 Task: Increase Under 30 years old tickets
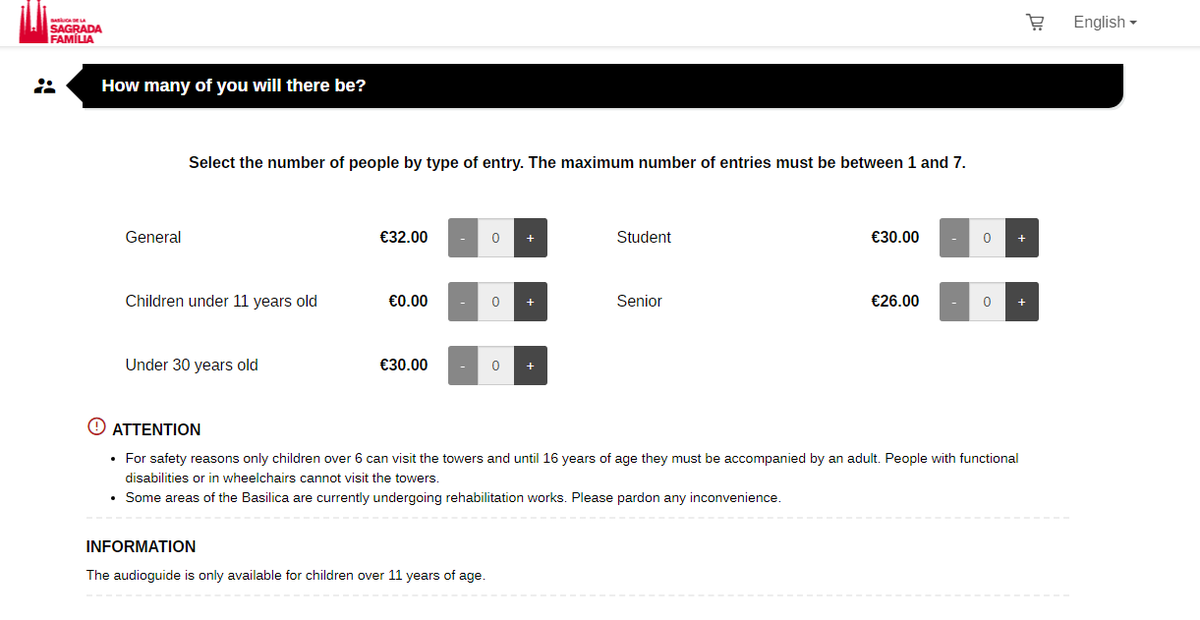(x=530, y=366)
